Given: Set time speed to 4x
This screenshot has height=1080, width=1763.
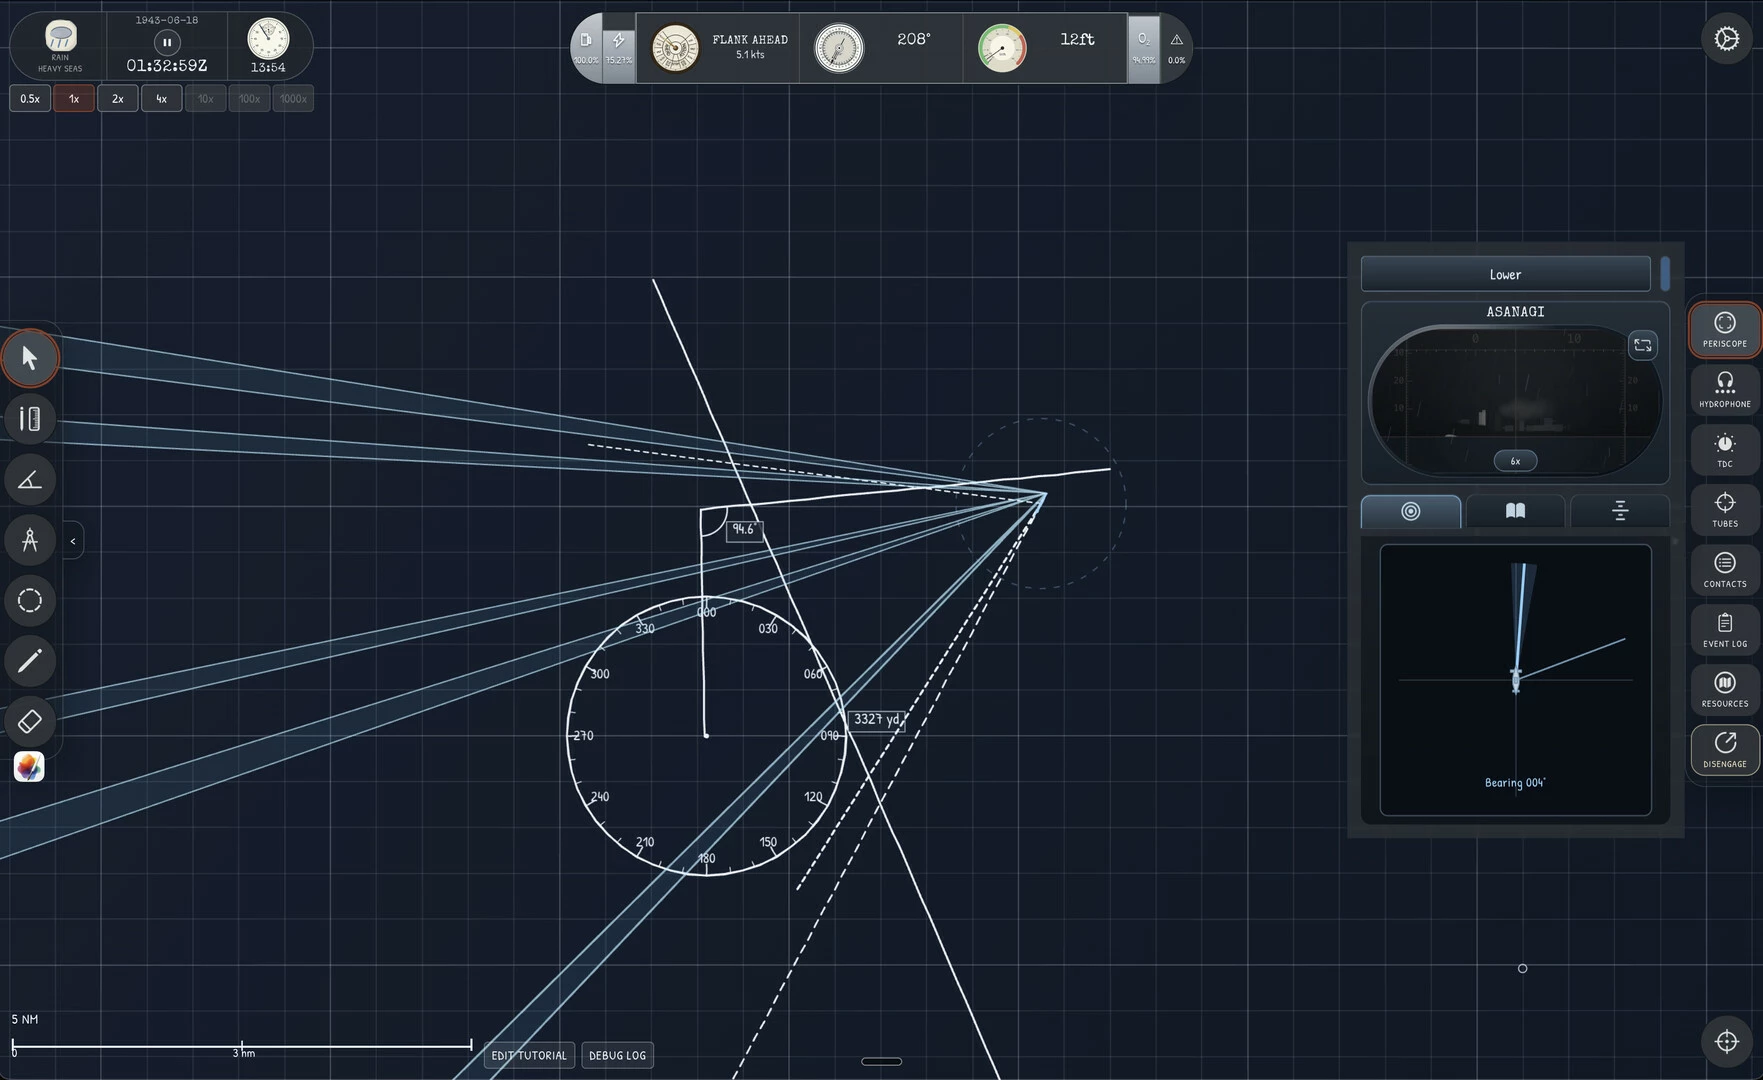Looking at the screenshot, I should coord(162,99).
